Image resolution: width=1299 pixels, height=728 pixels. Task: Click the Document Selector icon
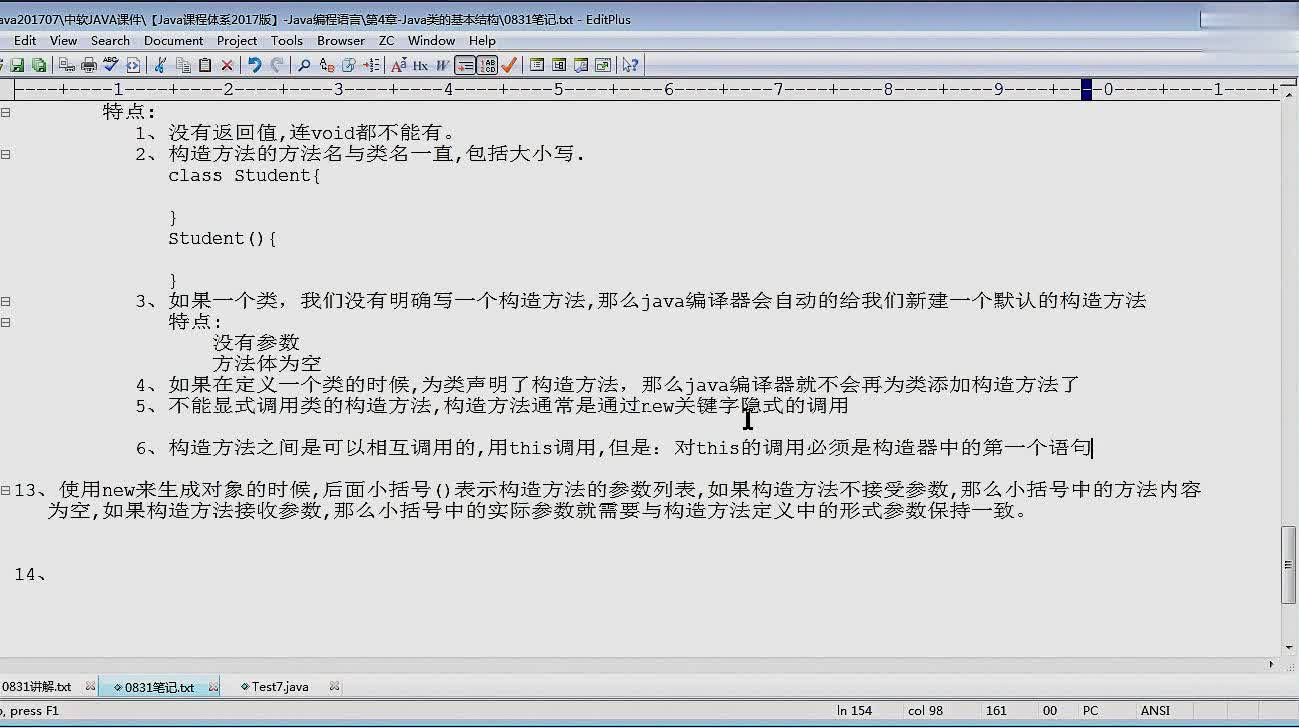pos(580,65)
